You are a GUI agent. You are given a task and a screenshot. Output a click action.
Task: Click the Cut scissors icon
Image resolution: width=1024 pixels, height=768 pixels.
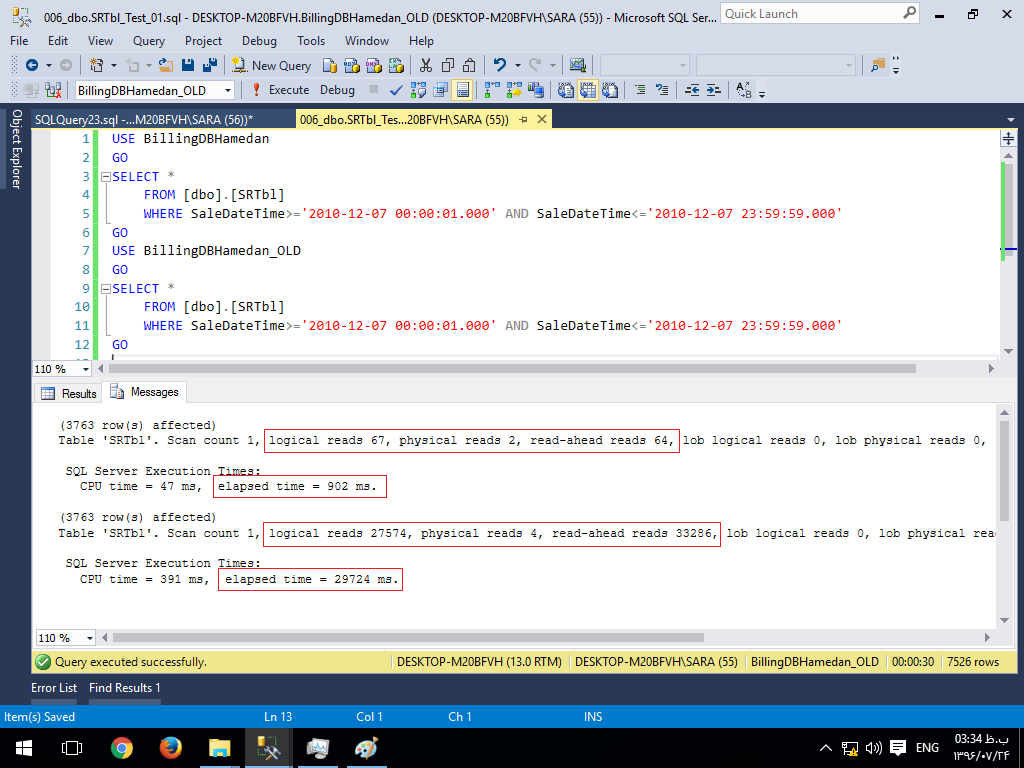[426, 65]
